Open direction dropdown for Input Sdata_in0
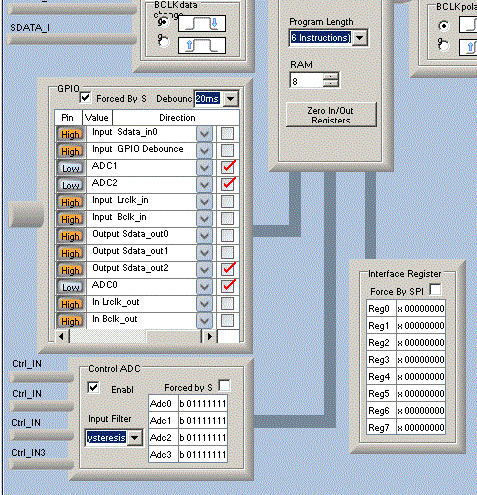This screenshot has height=495, width=477. pyautogui.click(x=204, y=134)
